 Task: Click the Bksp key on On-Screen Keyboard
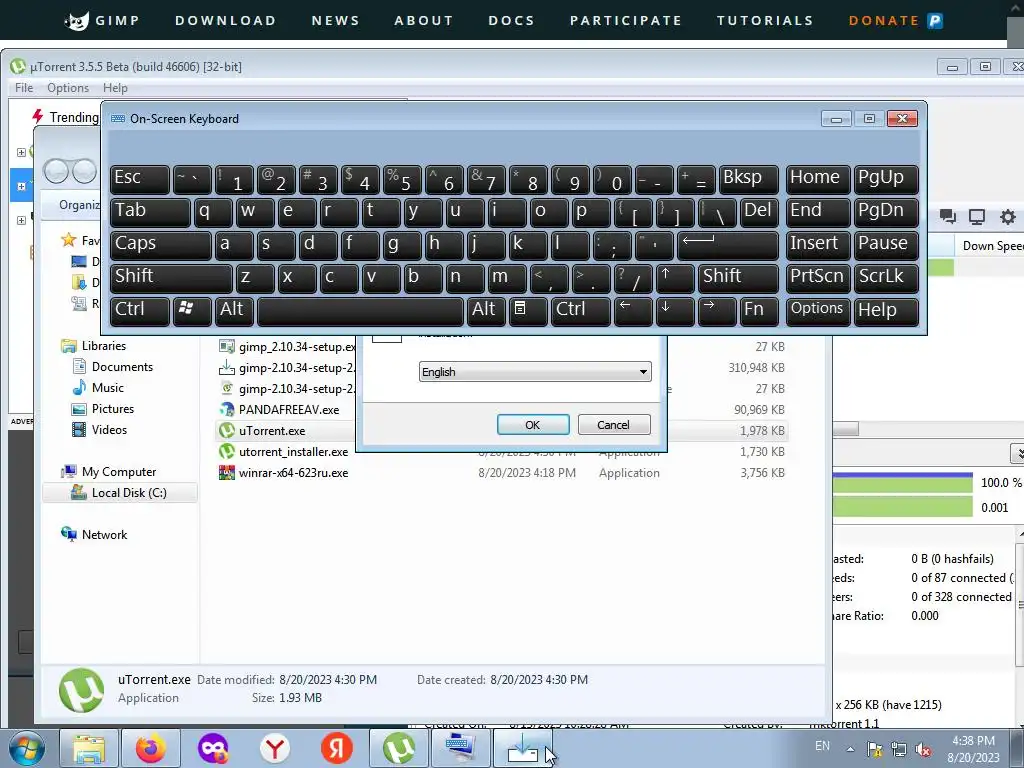(x=748, y=179)
